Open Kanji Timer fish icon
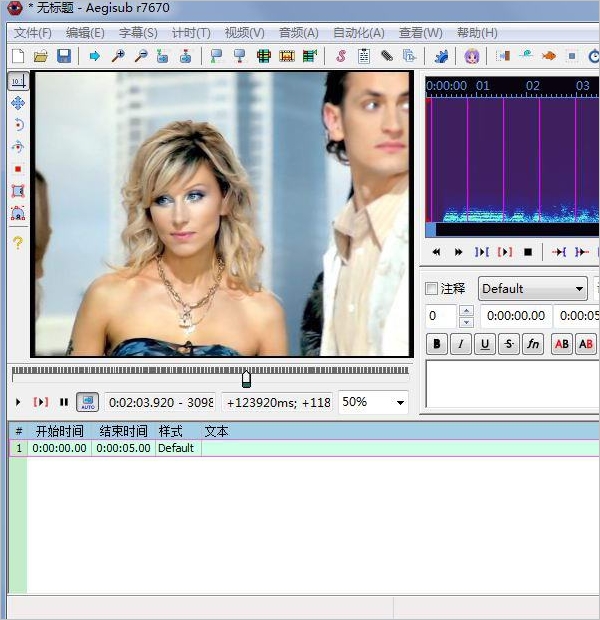The height and width of the screenshot is (620, 600). tap(549, 56)
